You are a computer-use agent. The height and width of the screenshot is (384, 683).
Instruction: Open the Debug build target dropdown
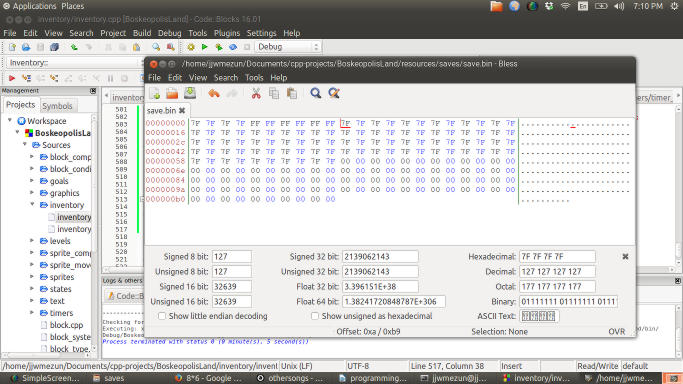coord(287,47)
